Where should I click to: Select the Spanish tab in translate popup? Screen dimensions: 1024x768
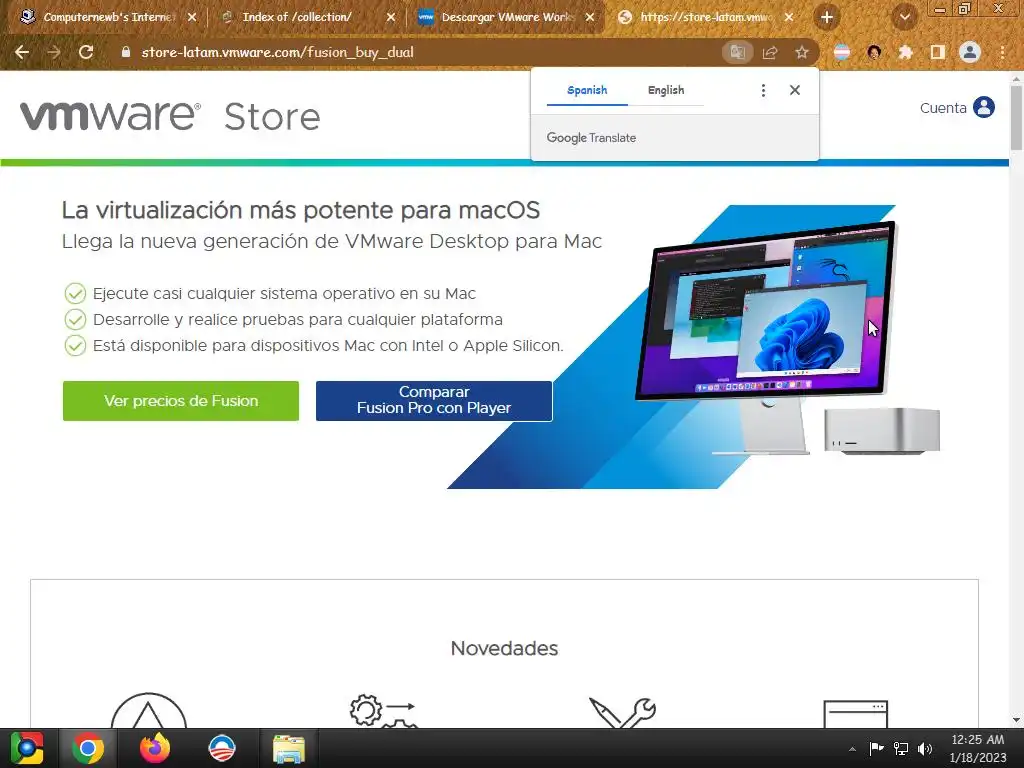[587, 90]
